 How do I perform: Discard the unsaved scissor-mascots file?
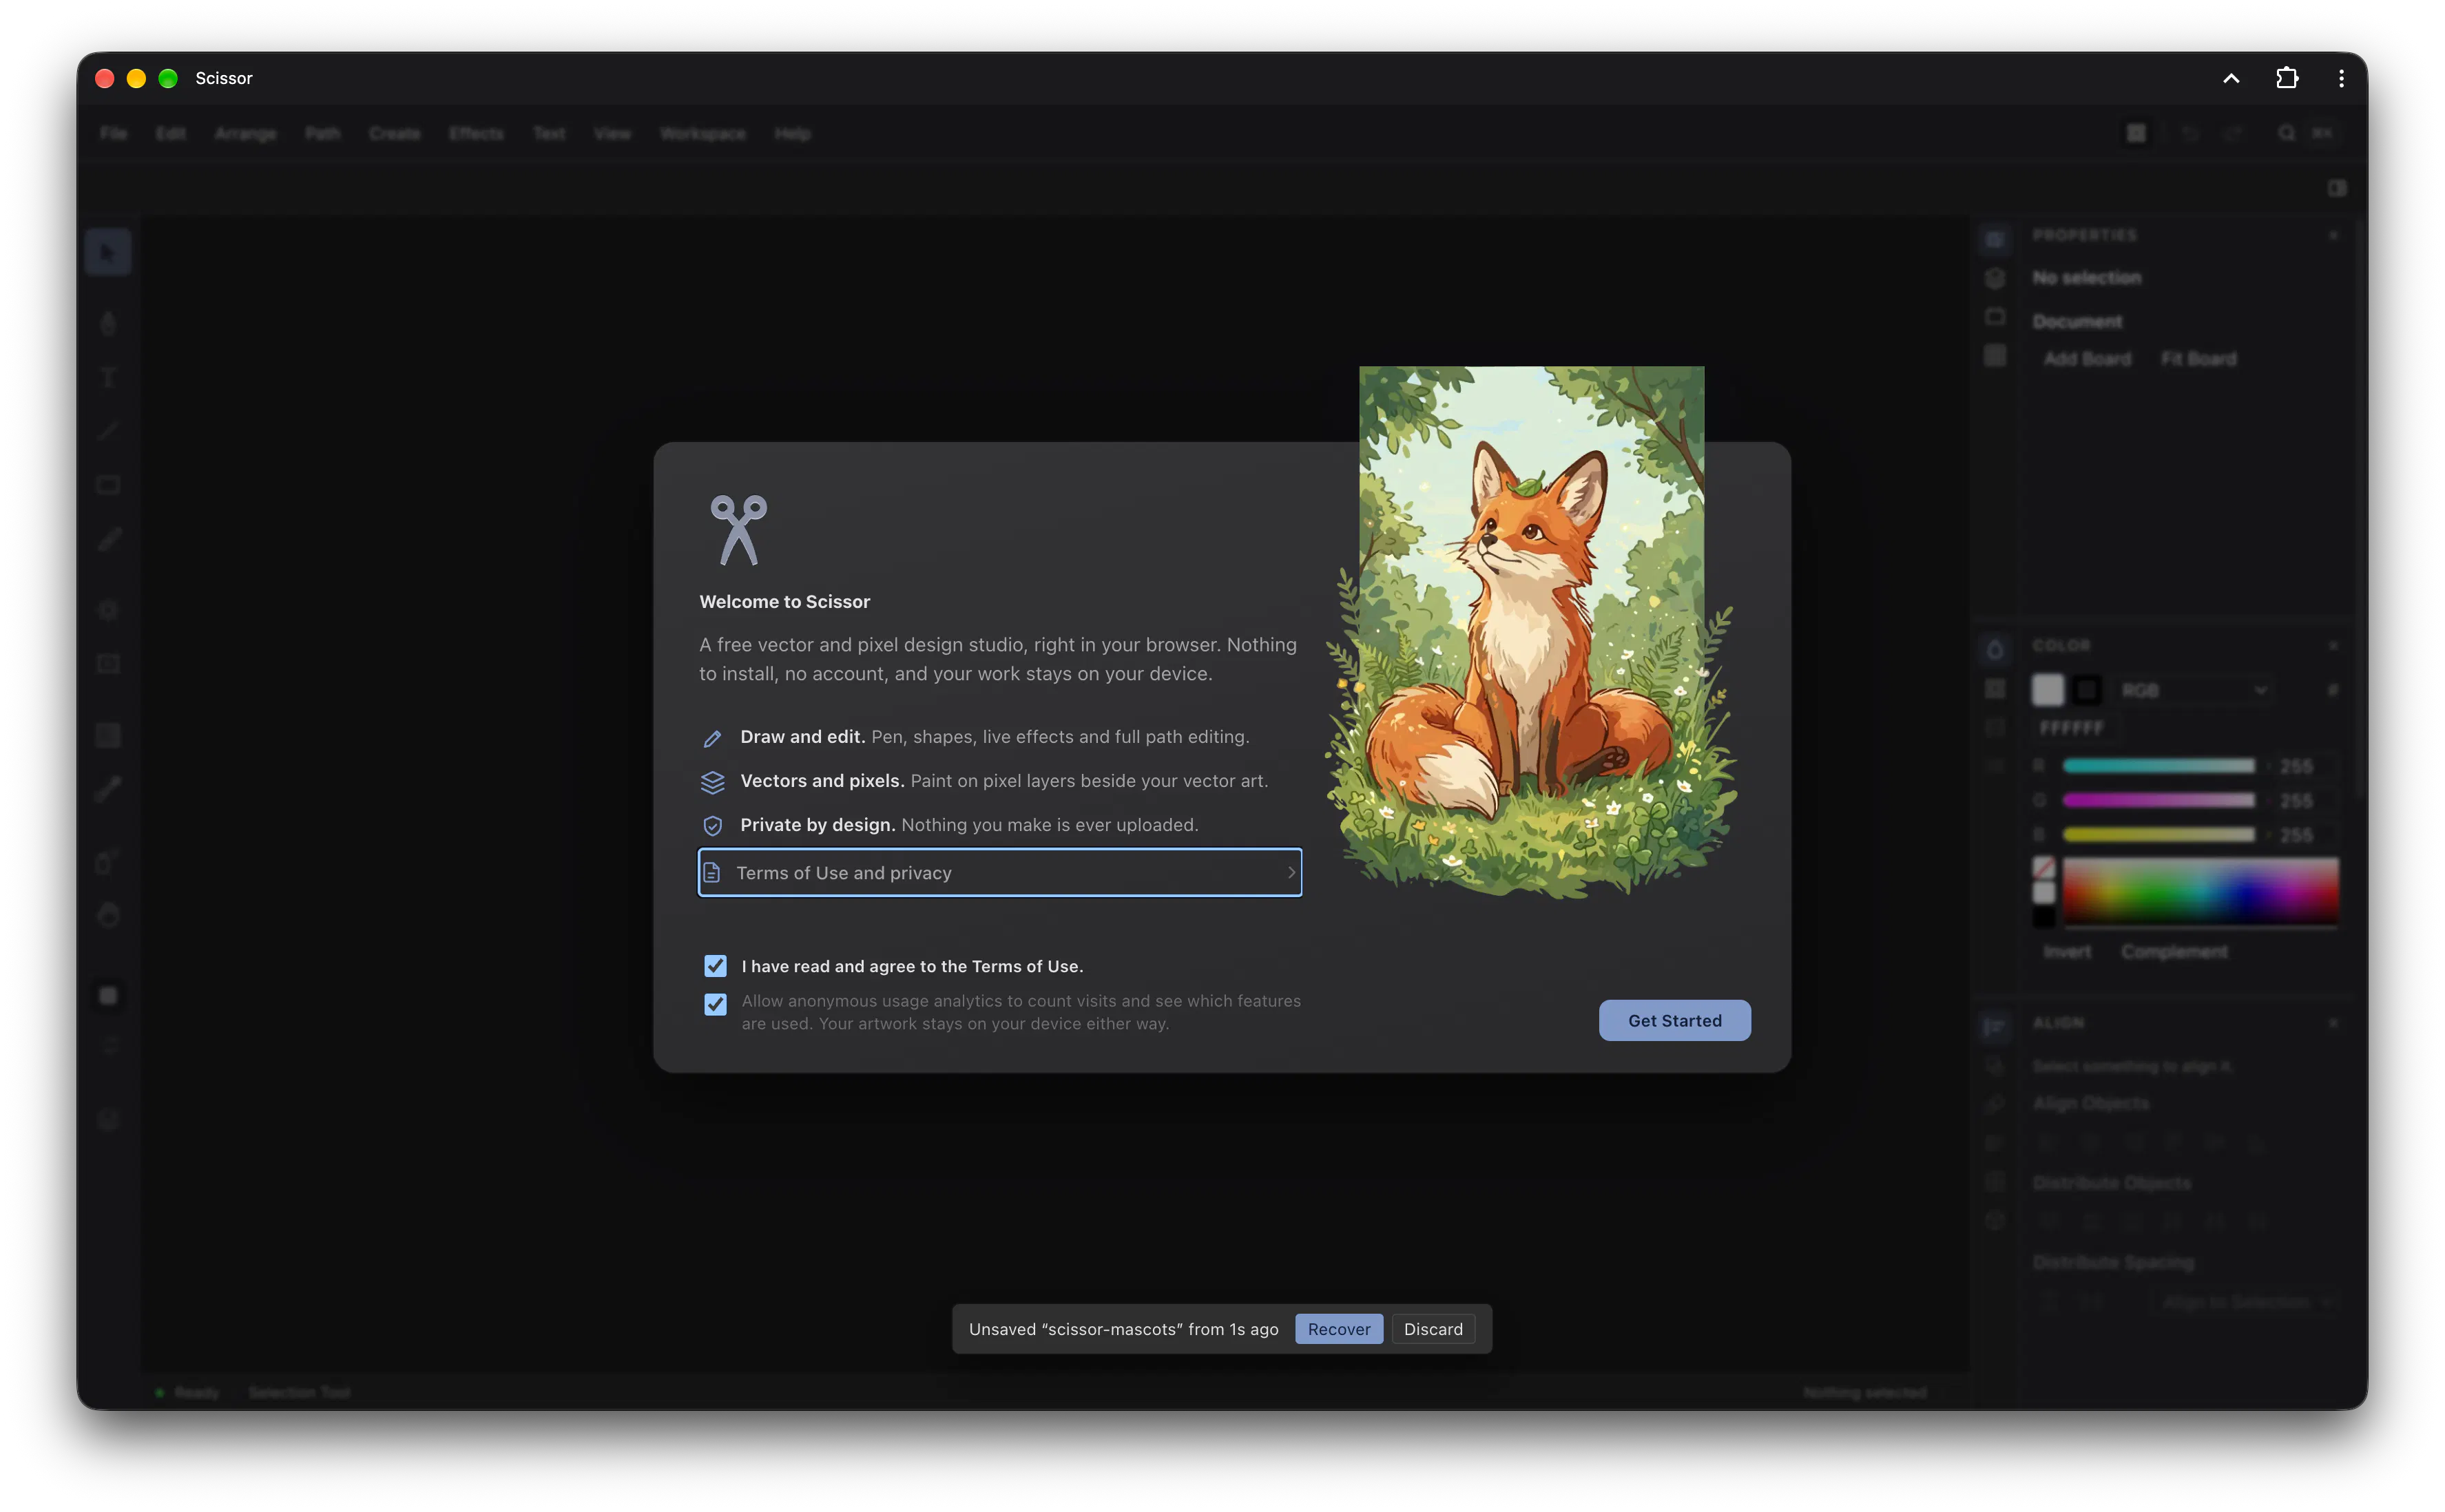click(x=1432, y=1329)
